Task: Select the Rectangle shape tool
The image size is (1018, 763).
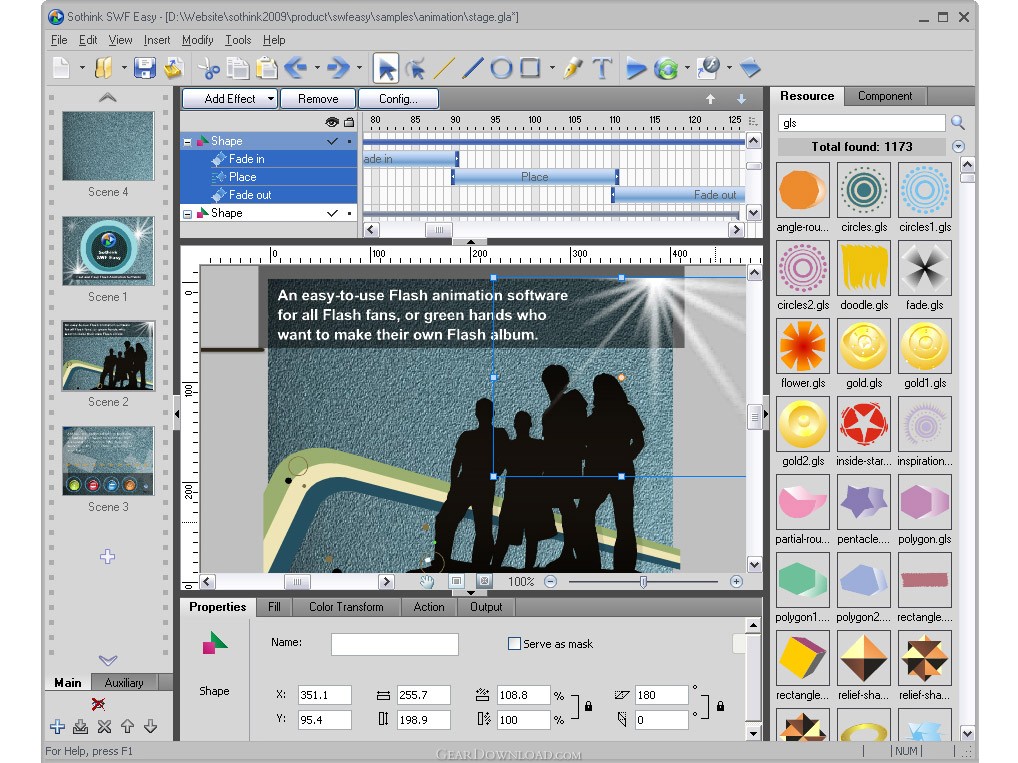Action: (530, 68)
